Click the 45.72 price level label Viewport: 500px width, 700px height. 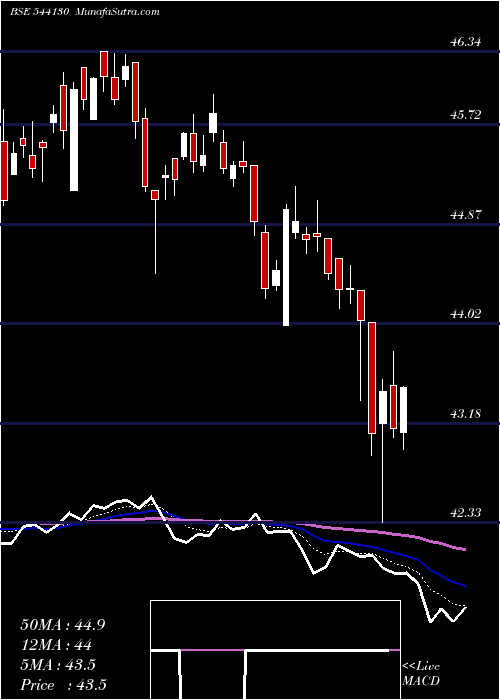[466, 115]
